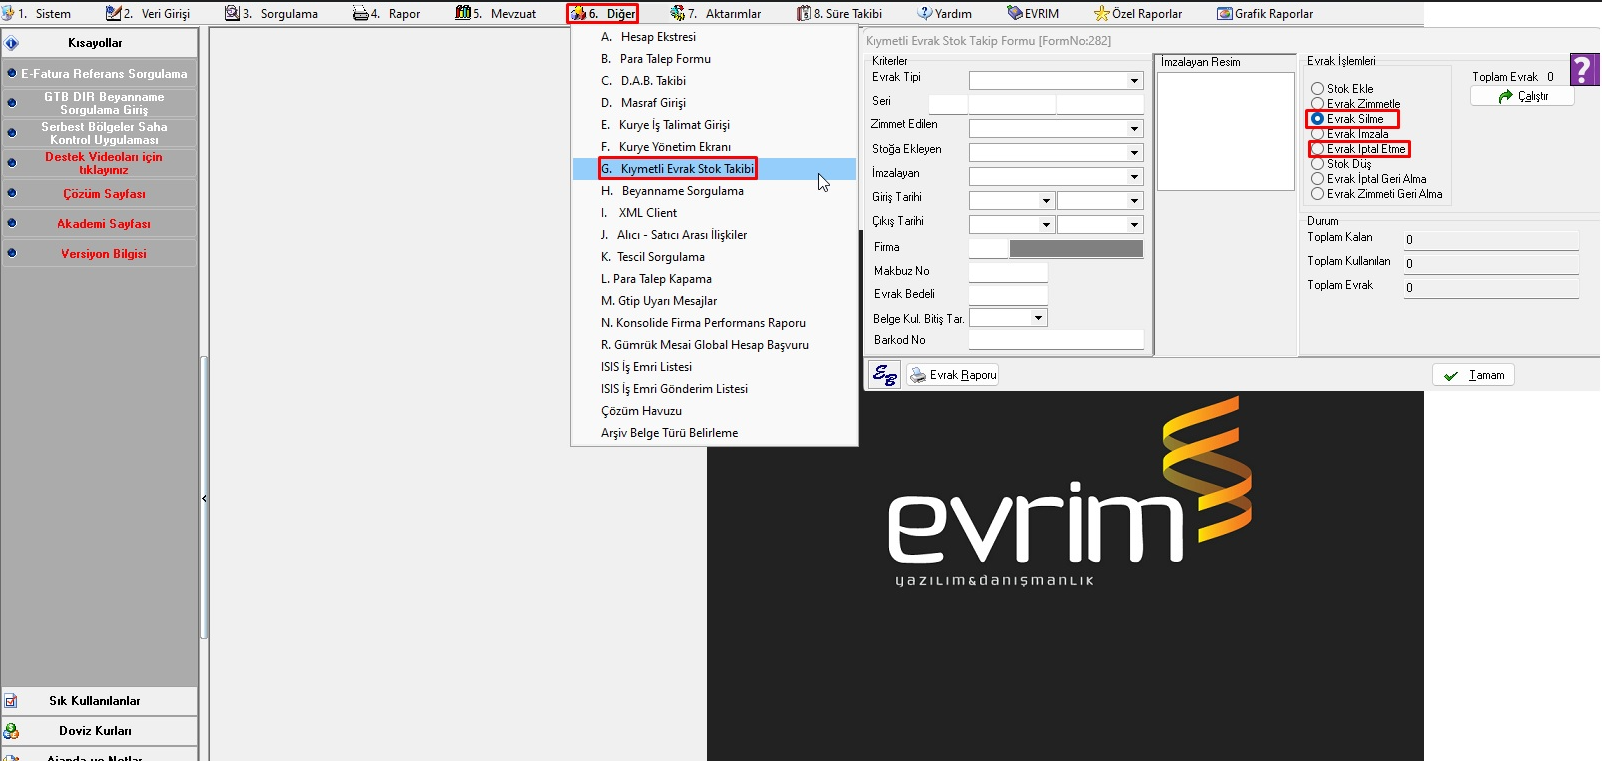Viewport: 1602px width, 761px height.
Task: Click the Sorgulama magnifier icon
Action: pos(233,13)
